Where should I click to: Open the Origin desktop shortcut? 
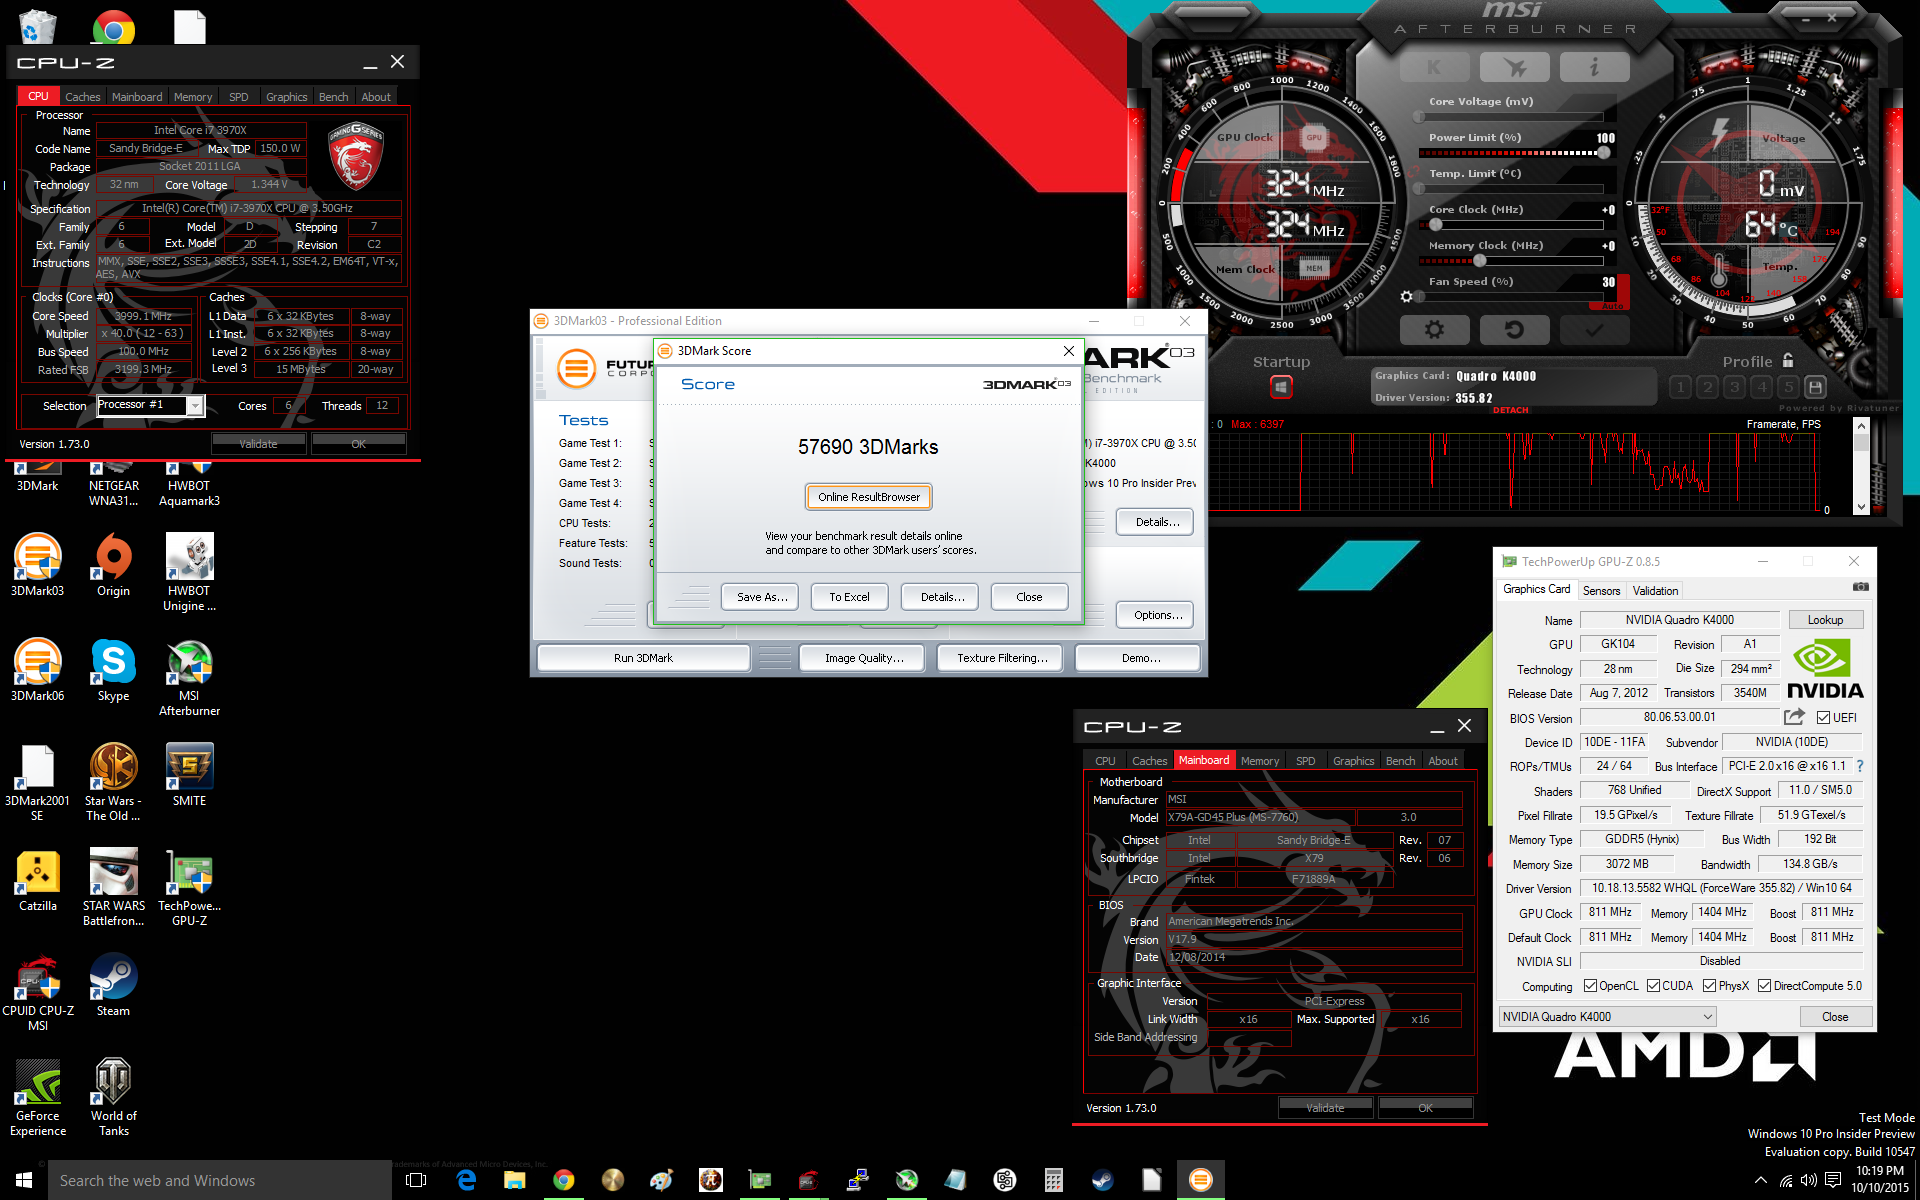pyautogui.click(x=114, y=565)
